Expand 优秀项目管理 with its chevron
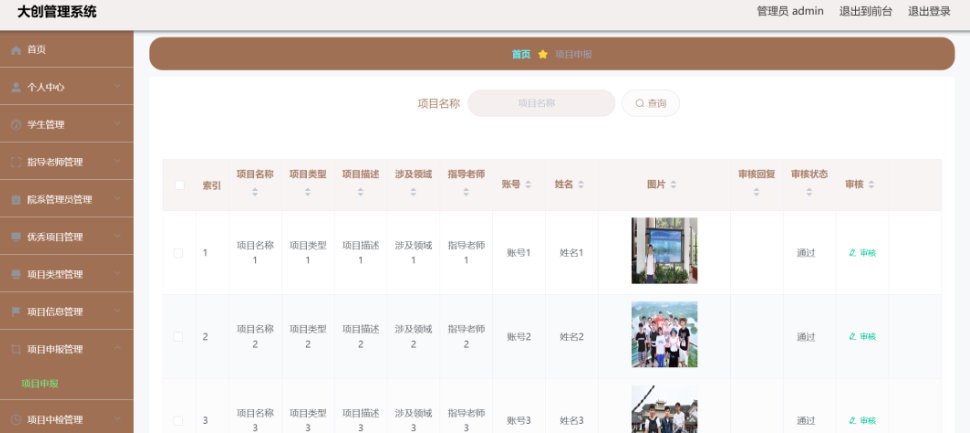The height and width of the screenshot is (433, 970). [x=118, y=237]
